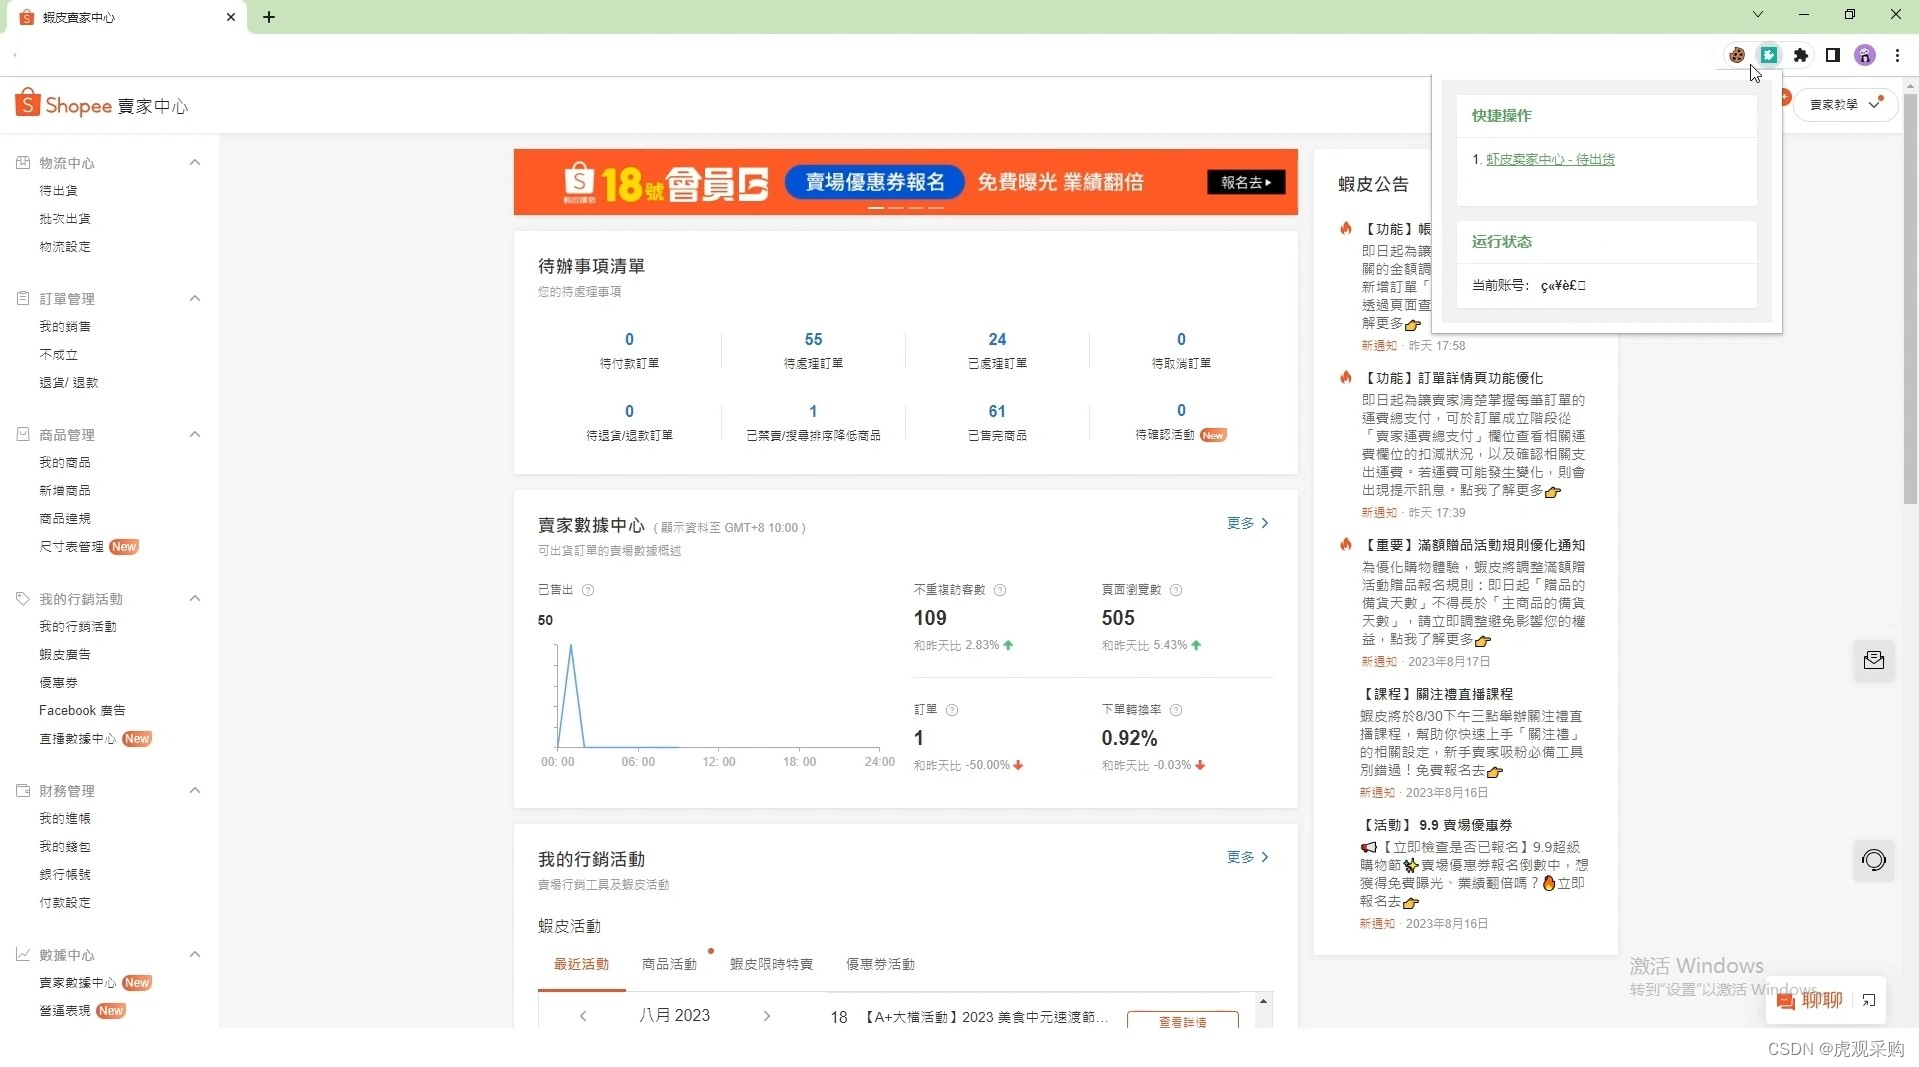Click the 我的行銷活動 tag icon in sidebar
1919x1067 pixels.
23,598
